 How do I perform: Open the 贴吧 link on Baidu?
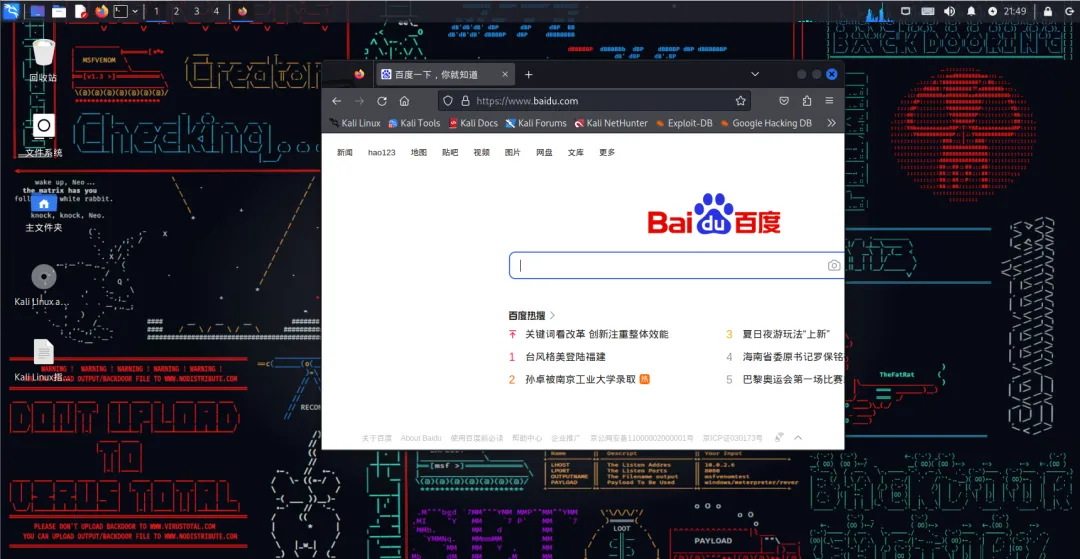450,153
